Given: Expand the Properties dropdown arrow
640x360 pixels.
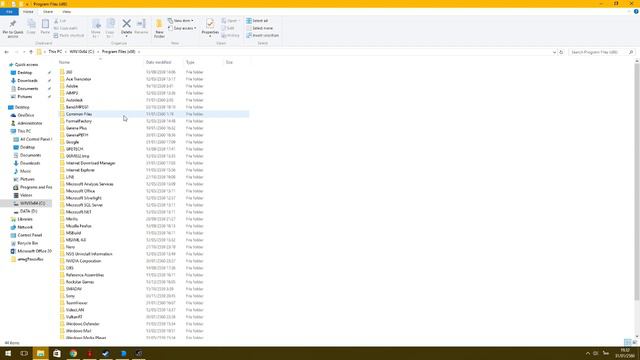Looking at the screenshot, I should [x=210, y=37].
